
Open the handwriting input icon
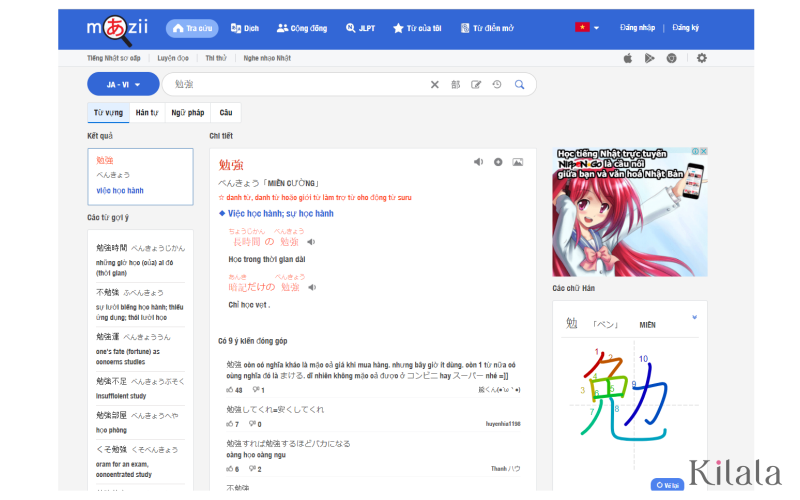[x=476, y=85]
